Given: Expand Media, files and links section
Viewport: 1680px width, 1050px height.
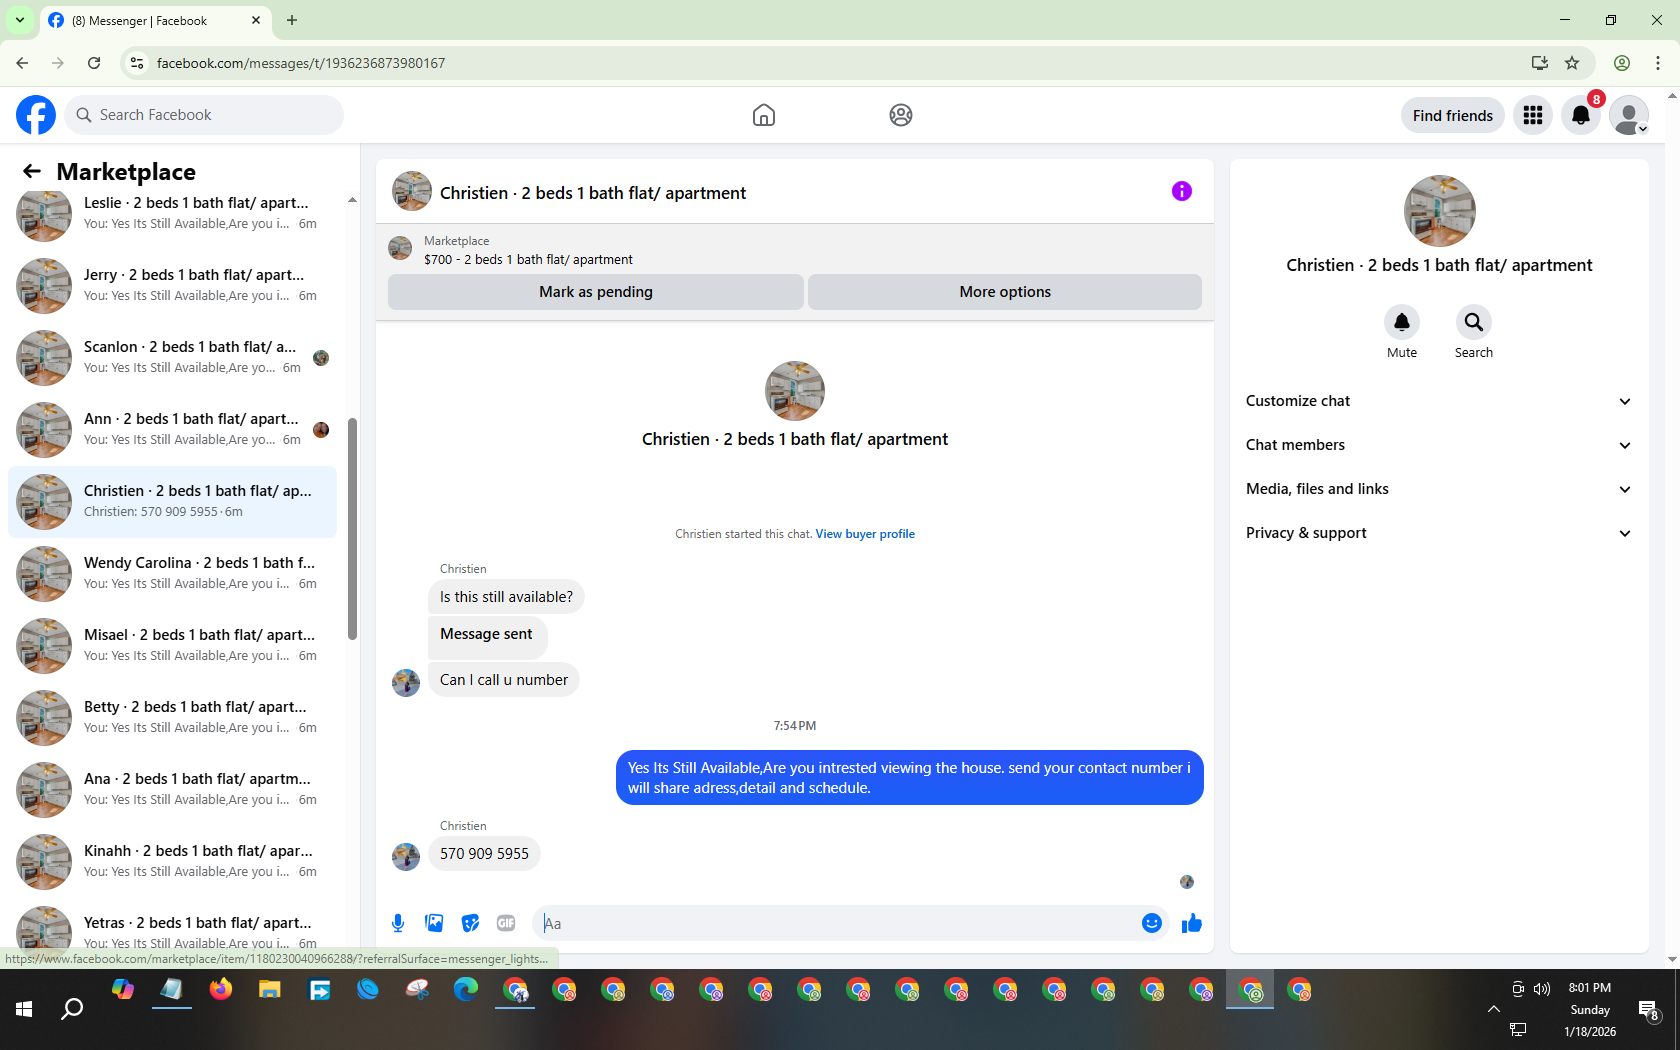Looking at the screenshot, I should coord(1438,489).
